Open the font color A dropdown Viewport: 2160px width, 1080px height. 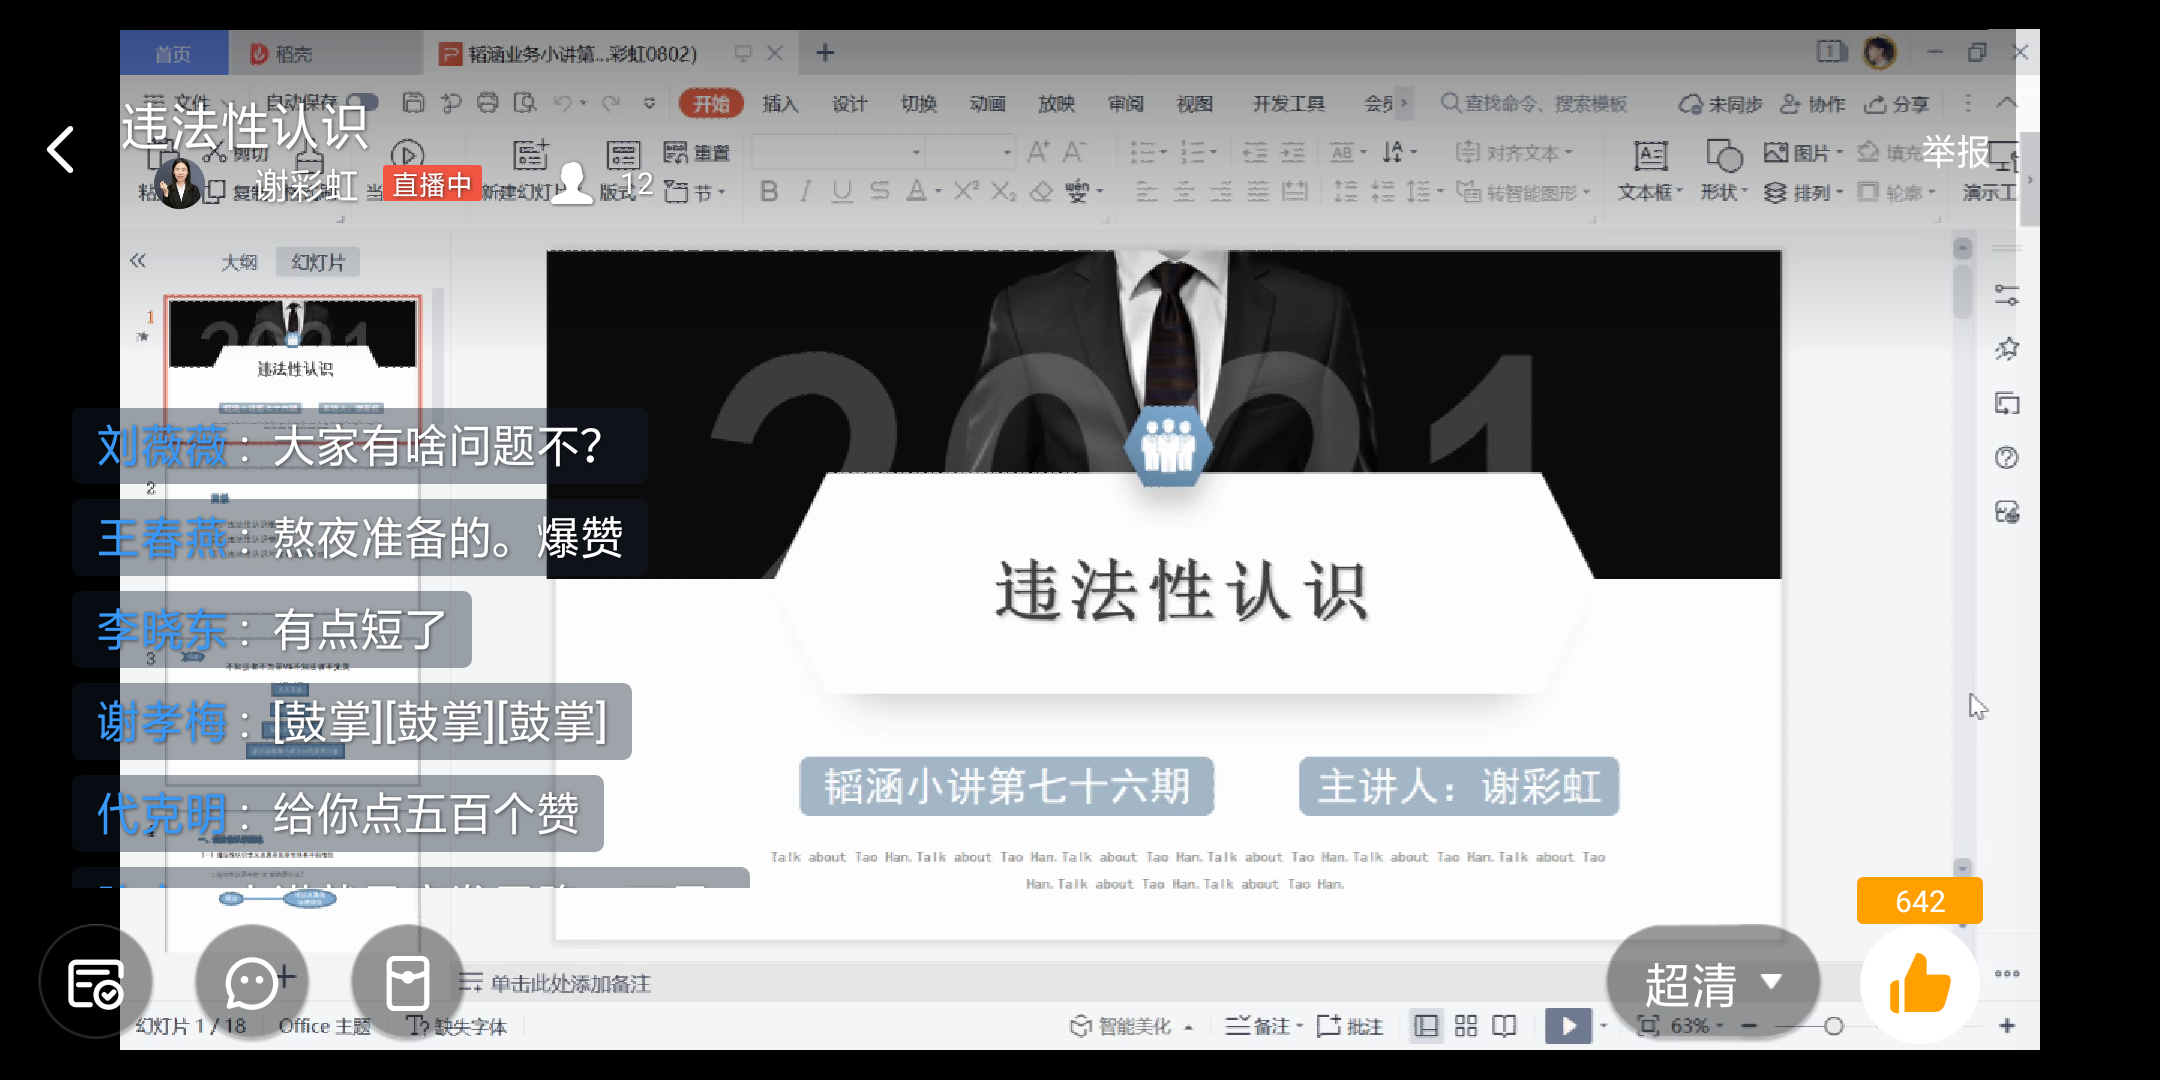[923, 191]
